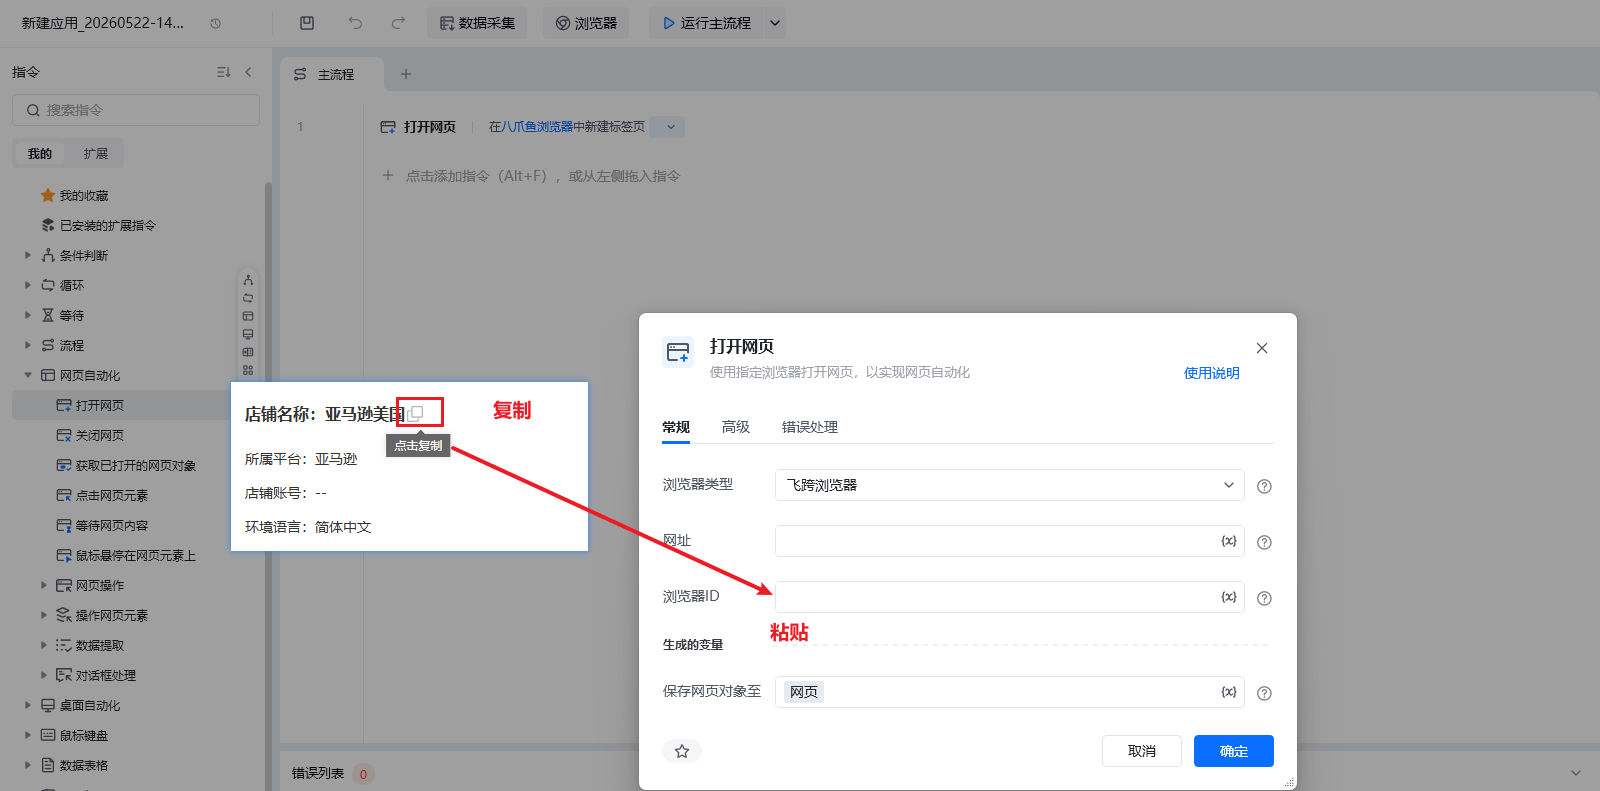Run the flow with the 运行主流程 button
This screenshot has height=791, width=1600.
(x=707, y=23)
